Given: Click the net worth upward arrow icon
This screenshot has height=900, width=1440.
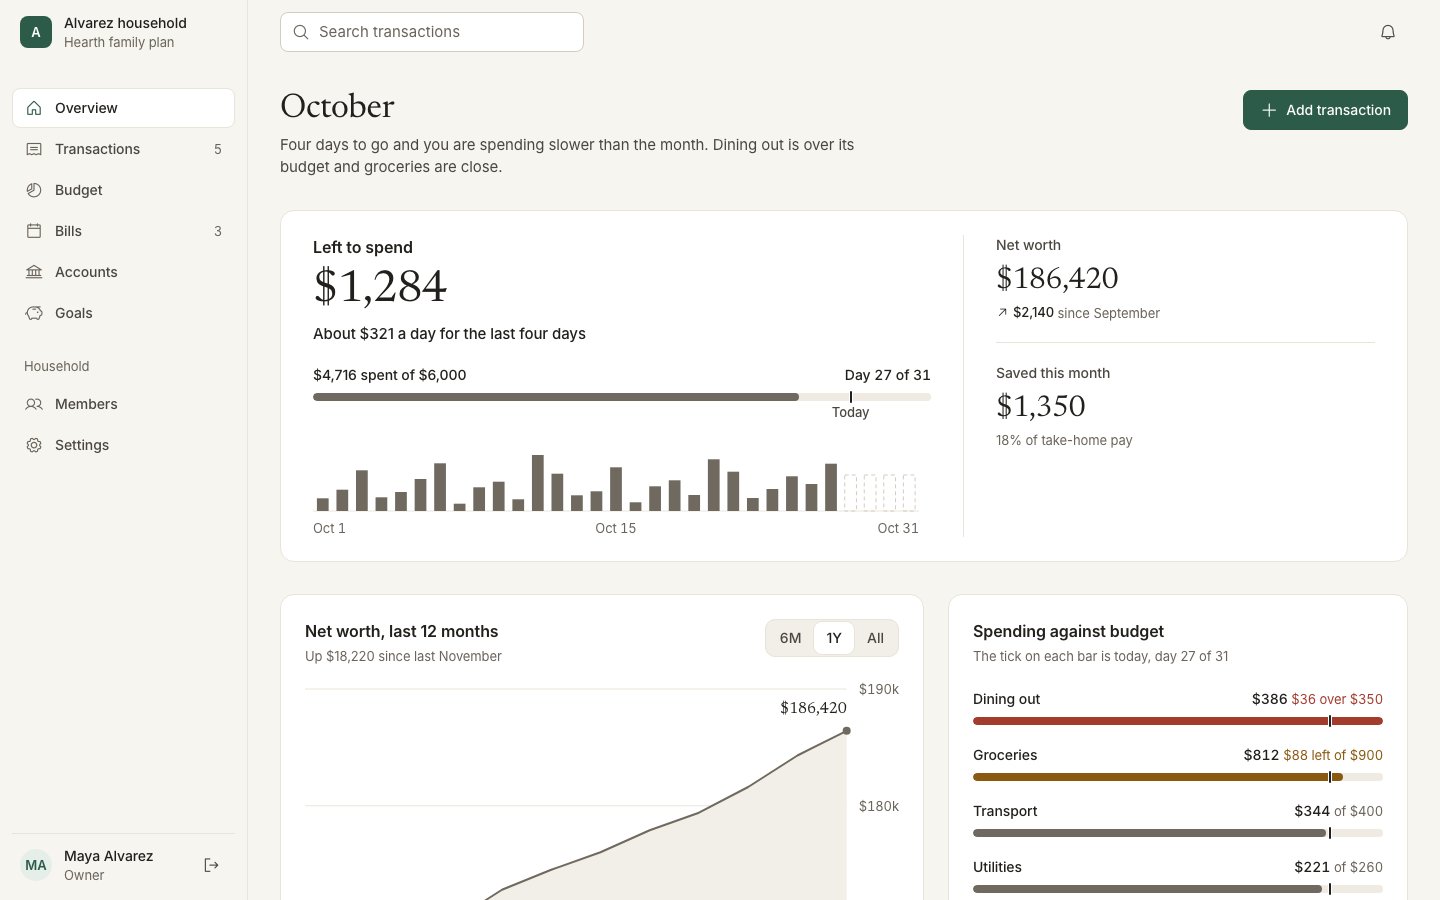Looking at the screenshot, I should (x=1002, y=312).
